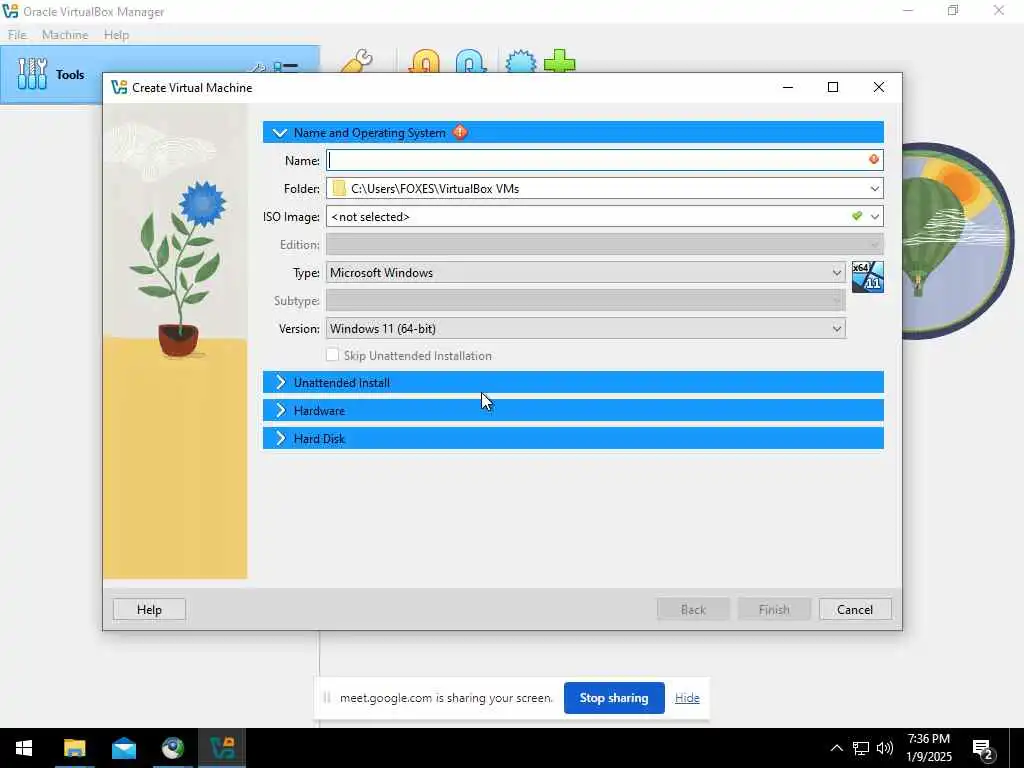Click the Cancel button
1024x768 pixels.
[855, 609]
